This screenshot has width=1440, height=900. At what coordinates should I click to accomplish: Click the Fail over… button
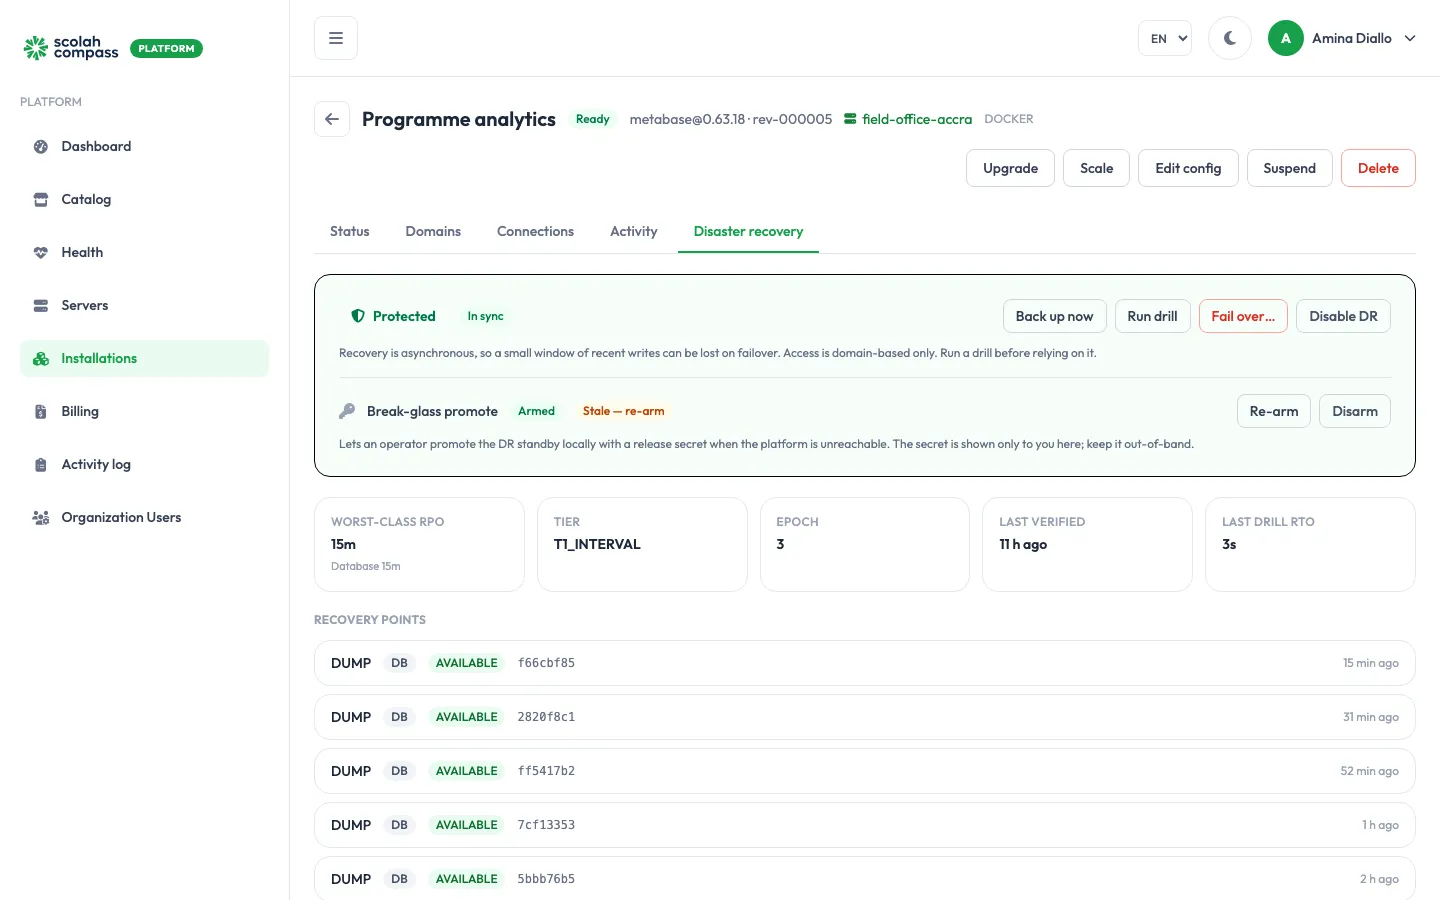click(1243, 316)
